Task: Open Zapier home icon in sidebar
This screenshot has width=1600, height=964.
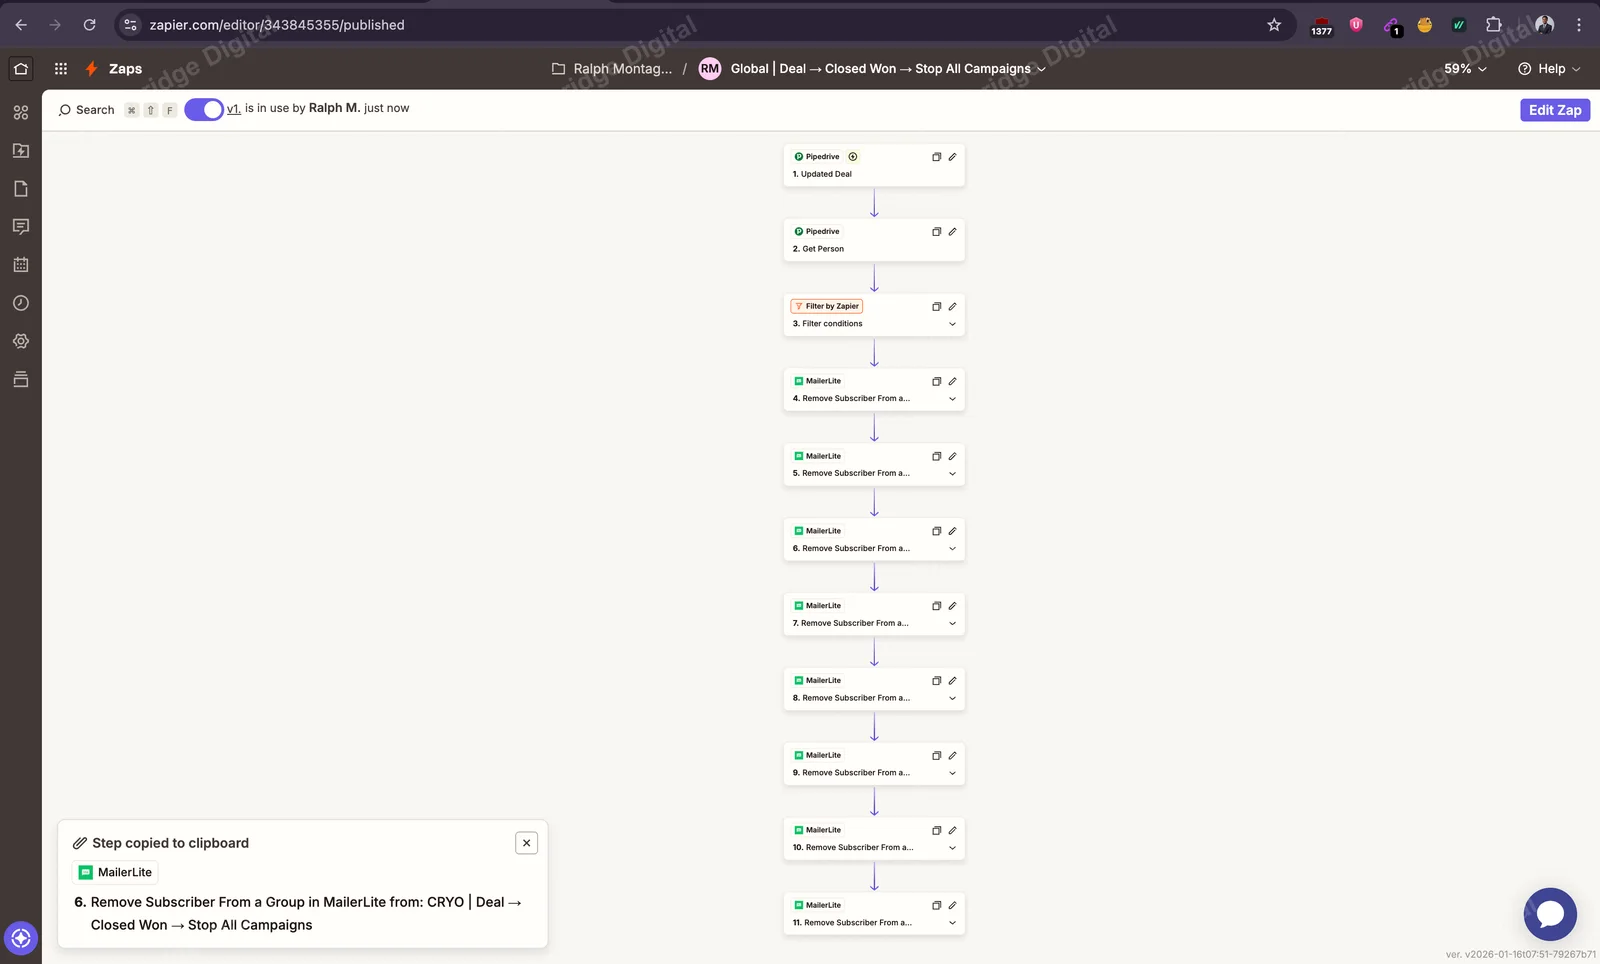Action: 21,69
